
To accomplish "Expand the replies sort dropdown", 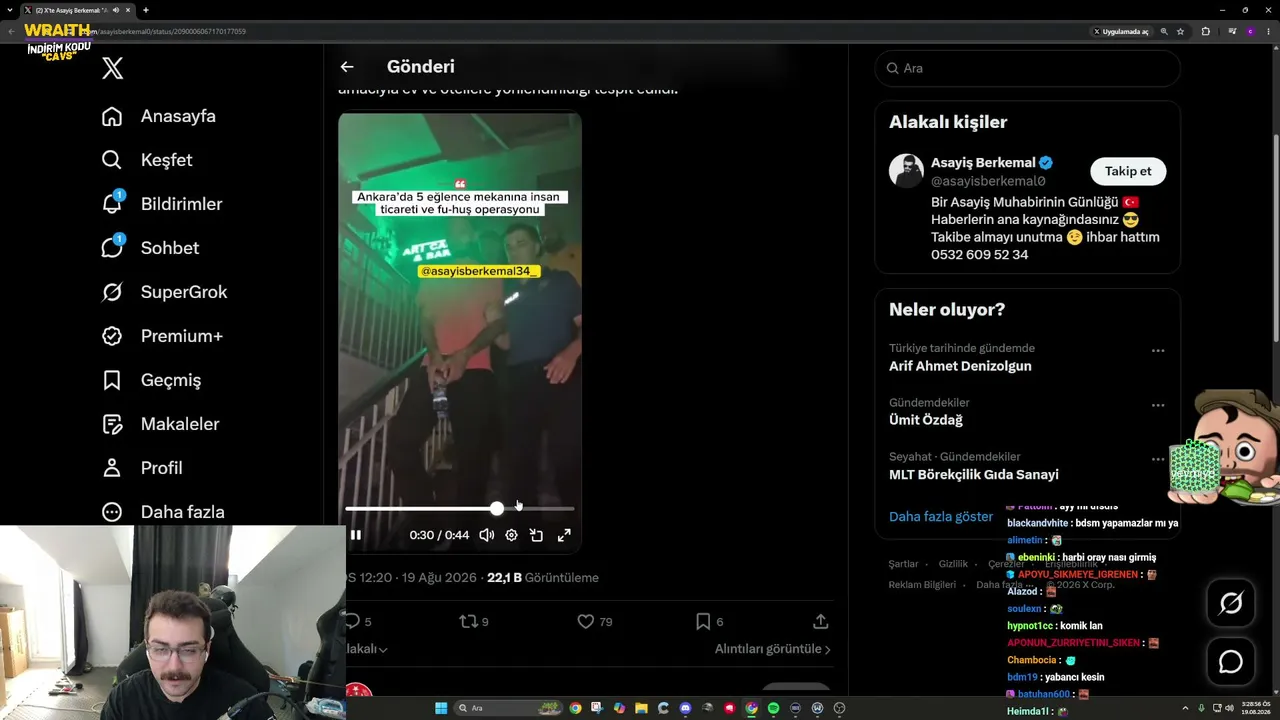I will pyautogui.click(x=367, y=649).
